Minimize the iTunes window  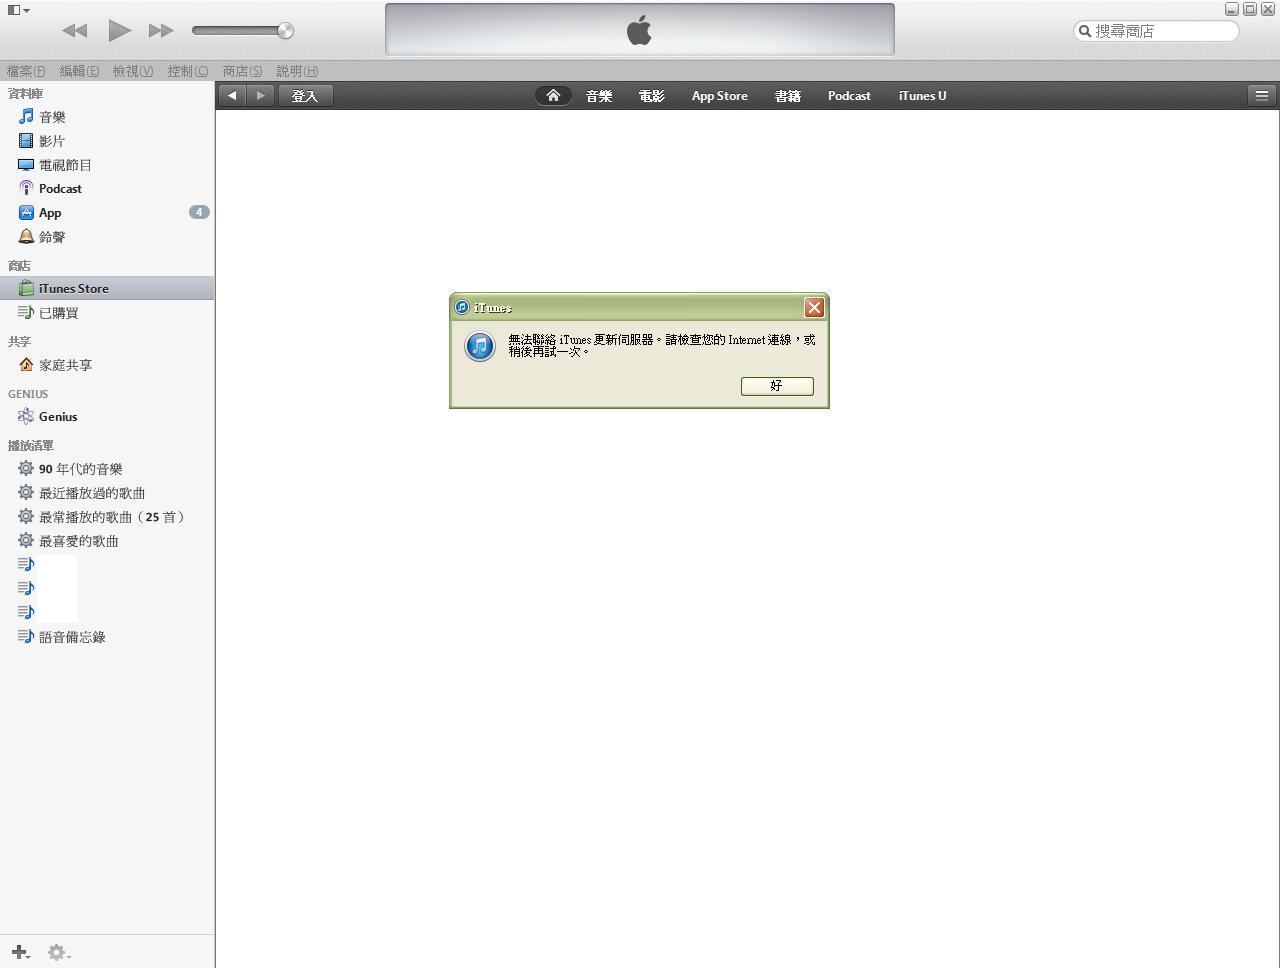1232,9
